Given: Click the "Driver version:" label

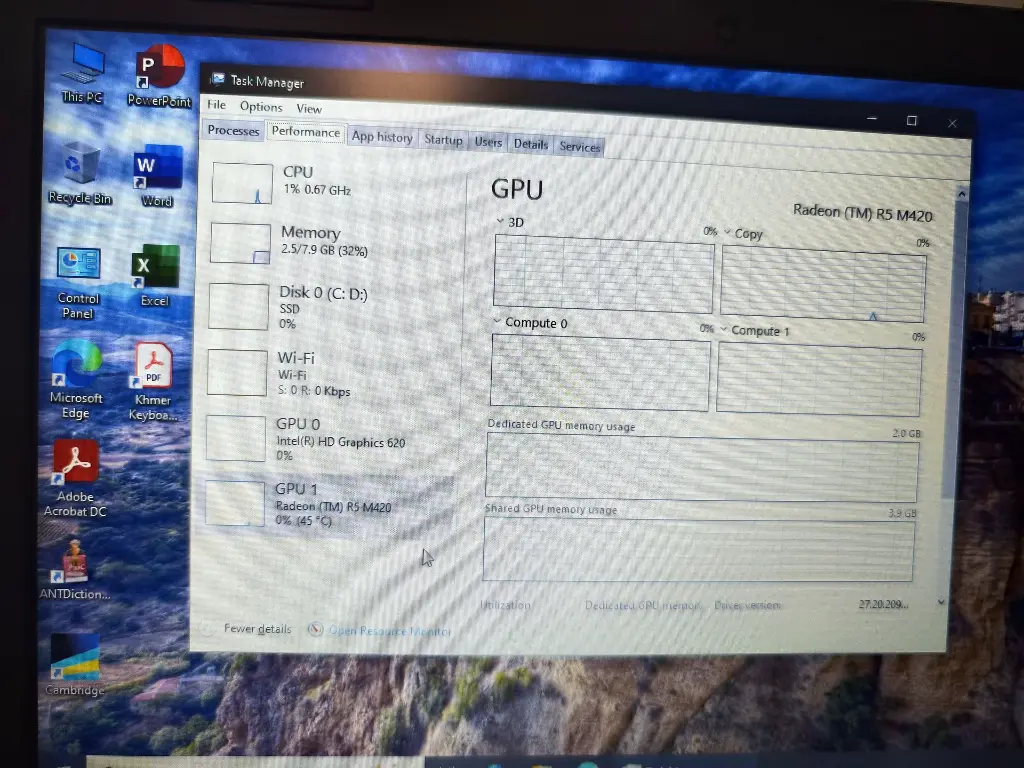Looking at the screenshot, I should click(747, 605).
